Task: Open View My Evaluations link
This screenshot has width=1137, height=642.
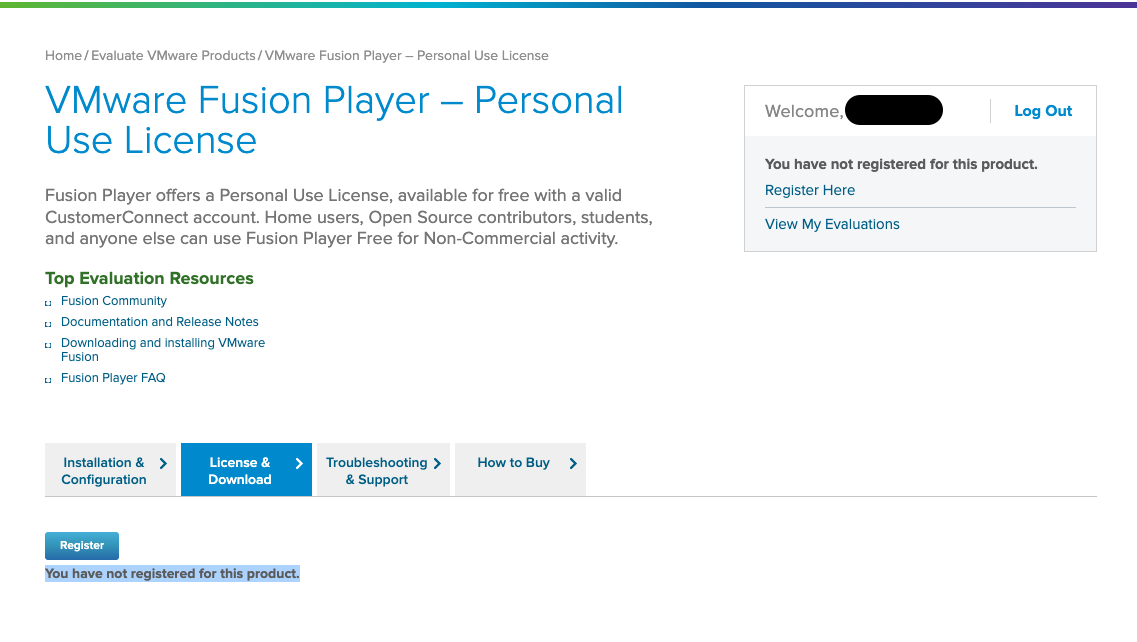Action: [x=832, y=224]
